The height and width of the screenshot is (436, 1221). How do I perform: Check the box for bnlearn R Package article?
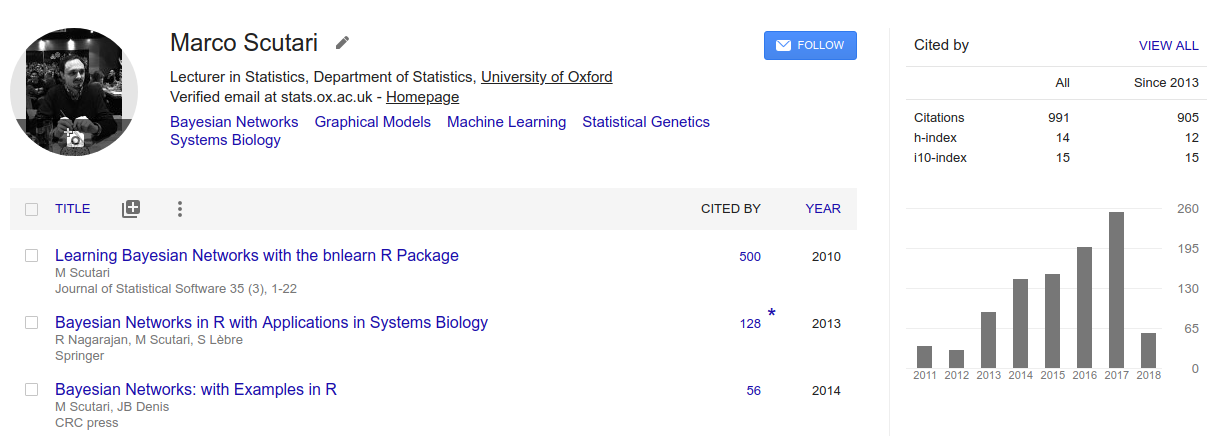coord(32,256)
